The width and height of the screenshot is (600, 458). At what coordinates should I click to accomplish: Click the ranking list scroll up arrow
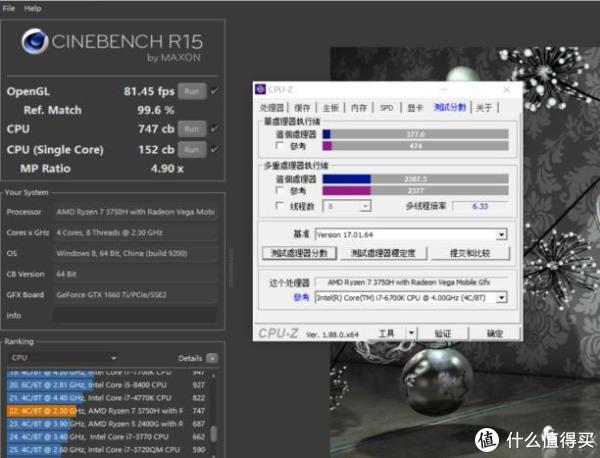pos(214,376)
